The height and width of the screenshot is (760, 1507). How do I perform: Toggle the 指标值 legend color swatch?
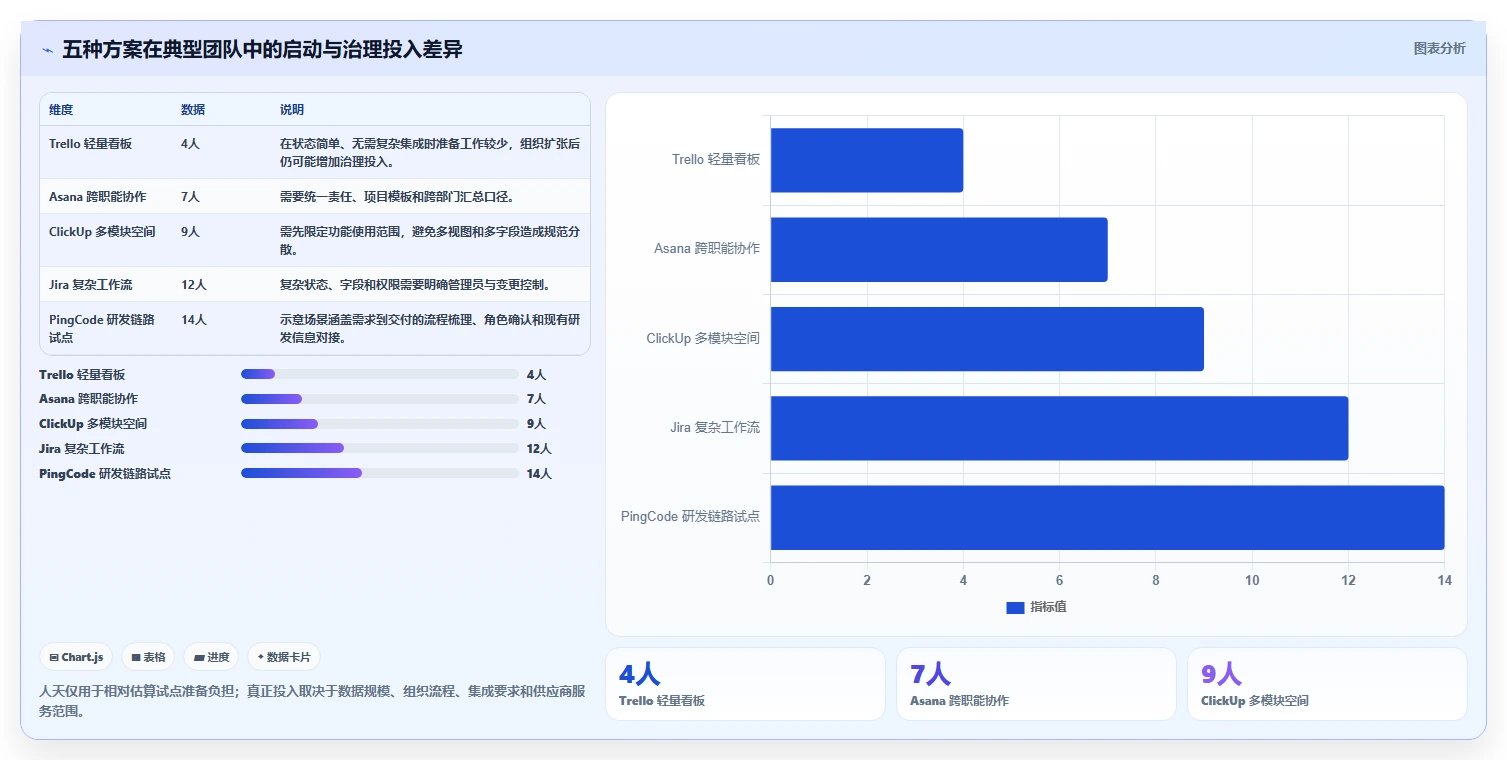click(1015, 607)
